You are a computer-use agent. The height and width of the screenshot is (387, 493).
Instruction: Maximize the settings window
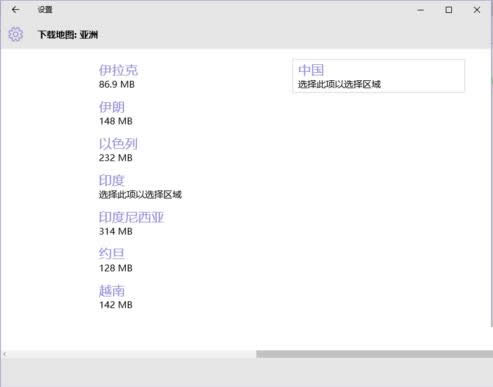[449, 10]
